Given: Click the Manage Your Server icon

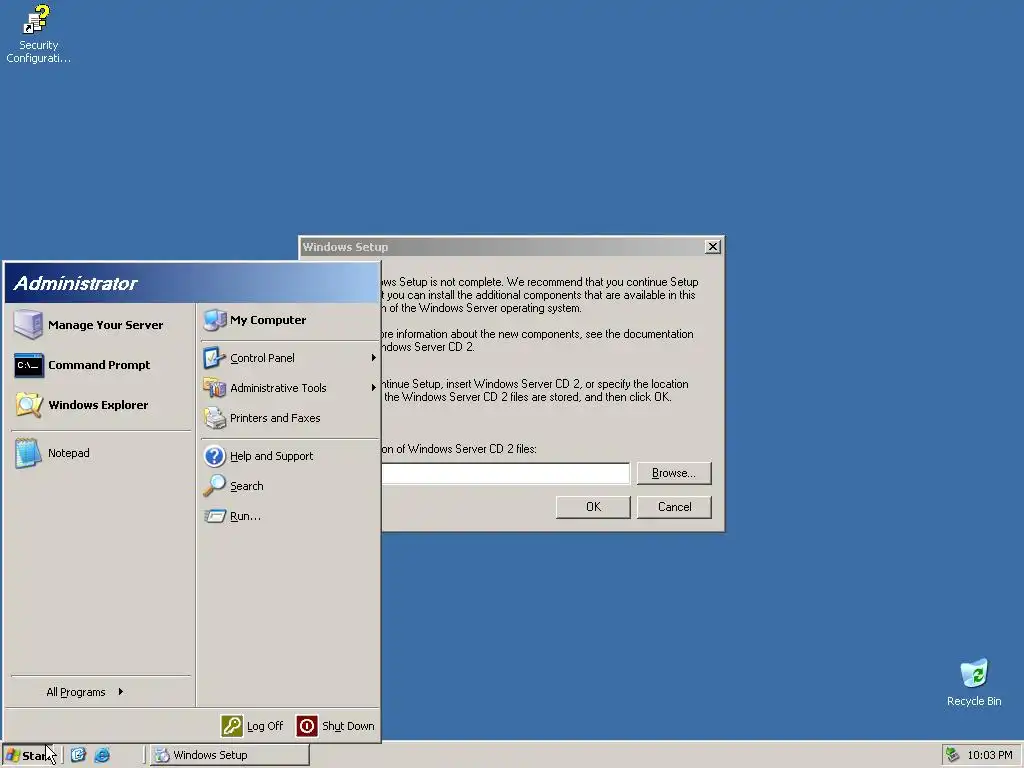Looking at the screenshot, I should coord(28,325).
